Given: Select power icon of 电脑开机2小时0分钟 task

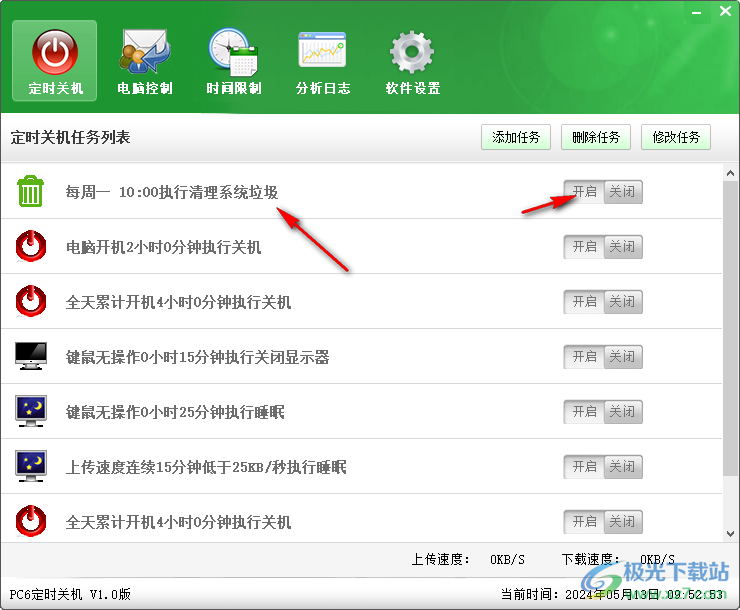Looking at the screenshot, I should click(31, 246).
